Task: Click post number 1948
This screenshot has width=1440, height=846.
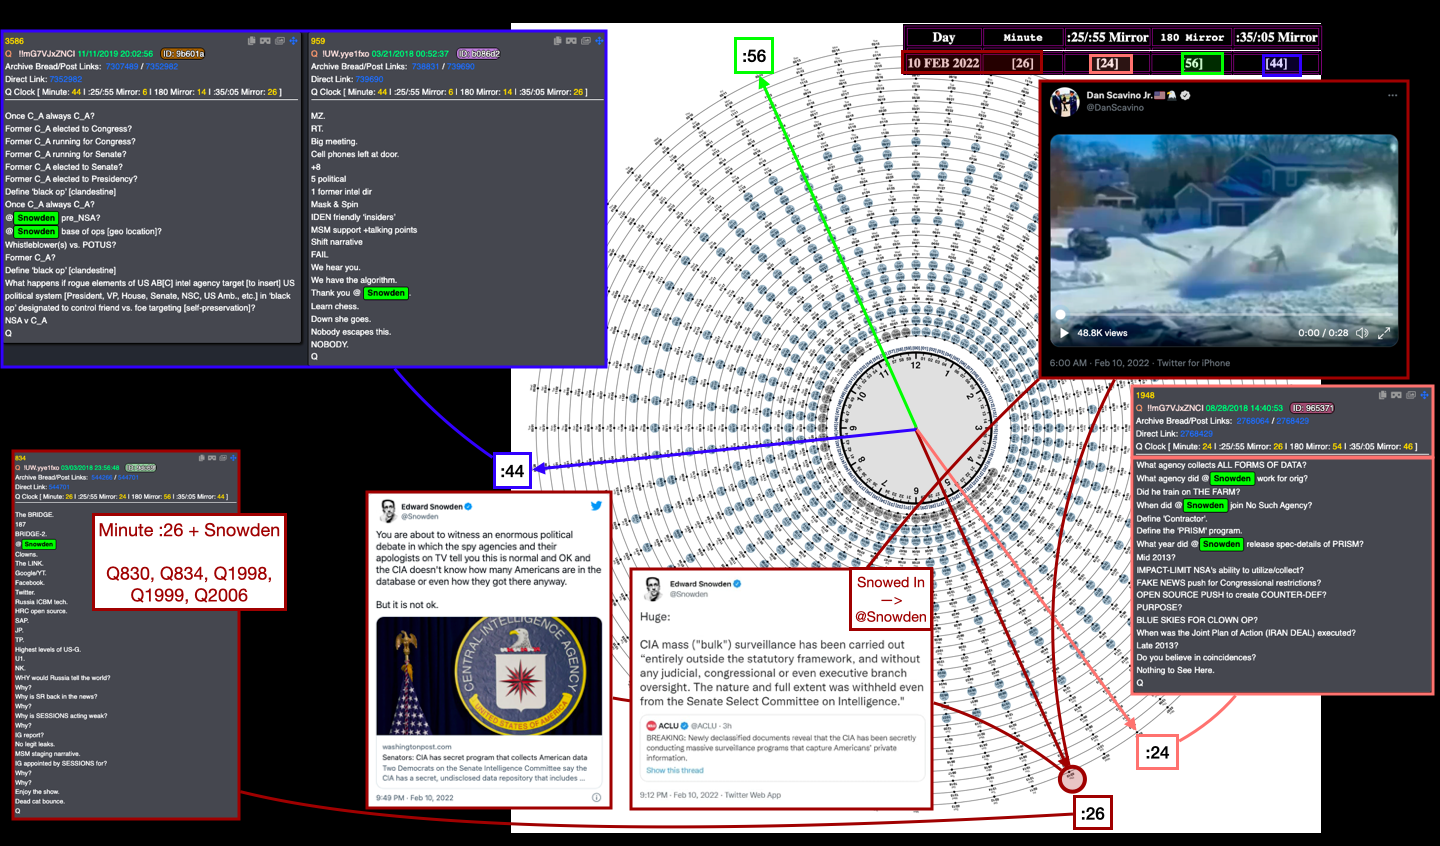Action: coord(1145,395)
